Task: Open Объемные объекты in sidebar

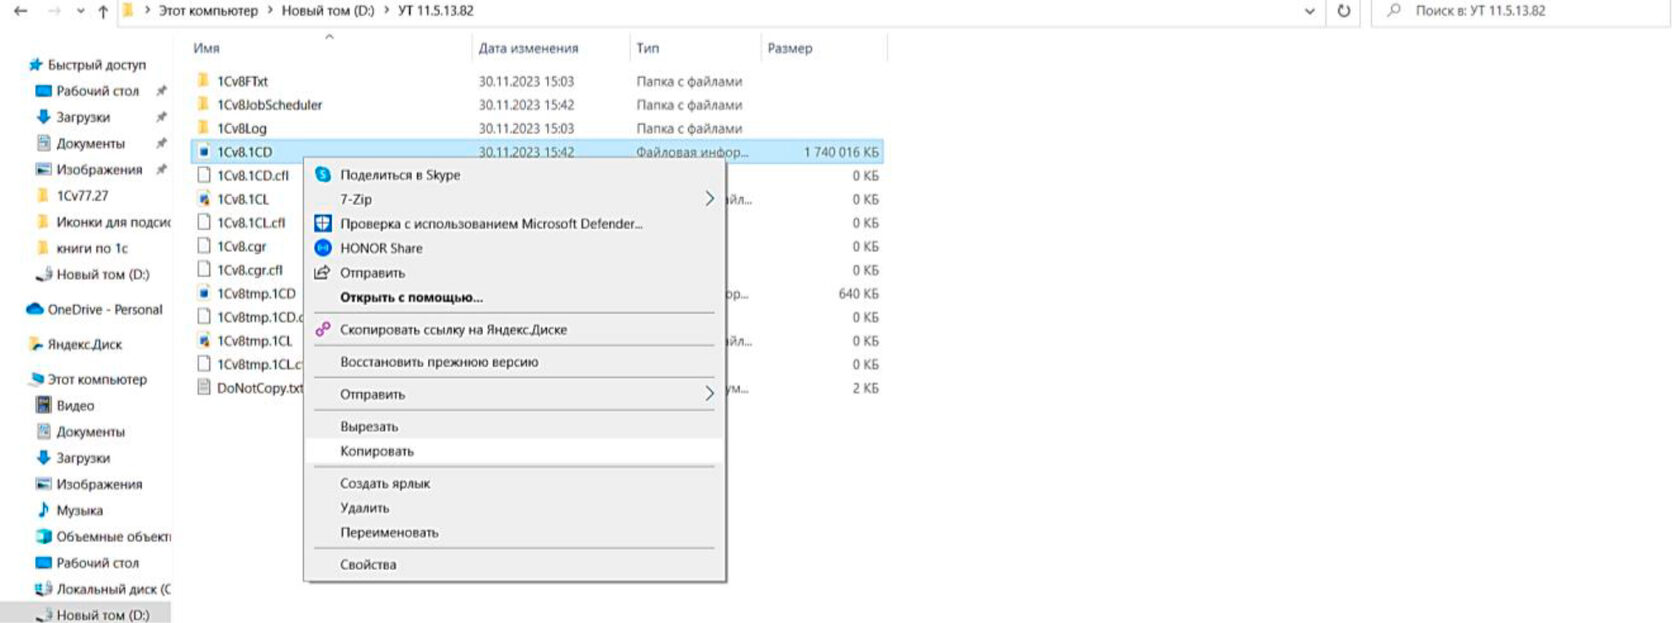Action: [113, 536]
